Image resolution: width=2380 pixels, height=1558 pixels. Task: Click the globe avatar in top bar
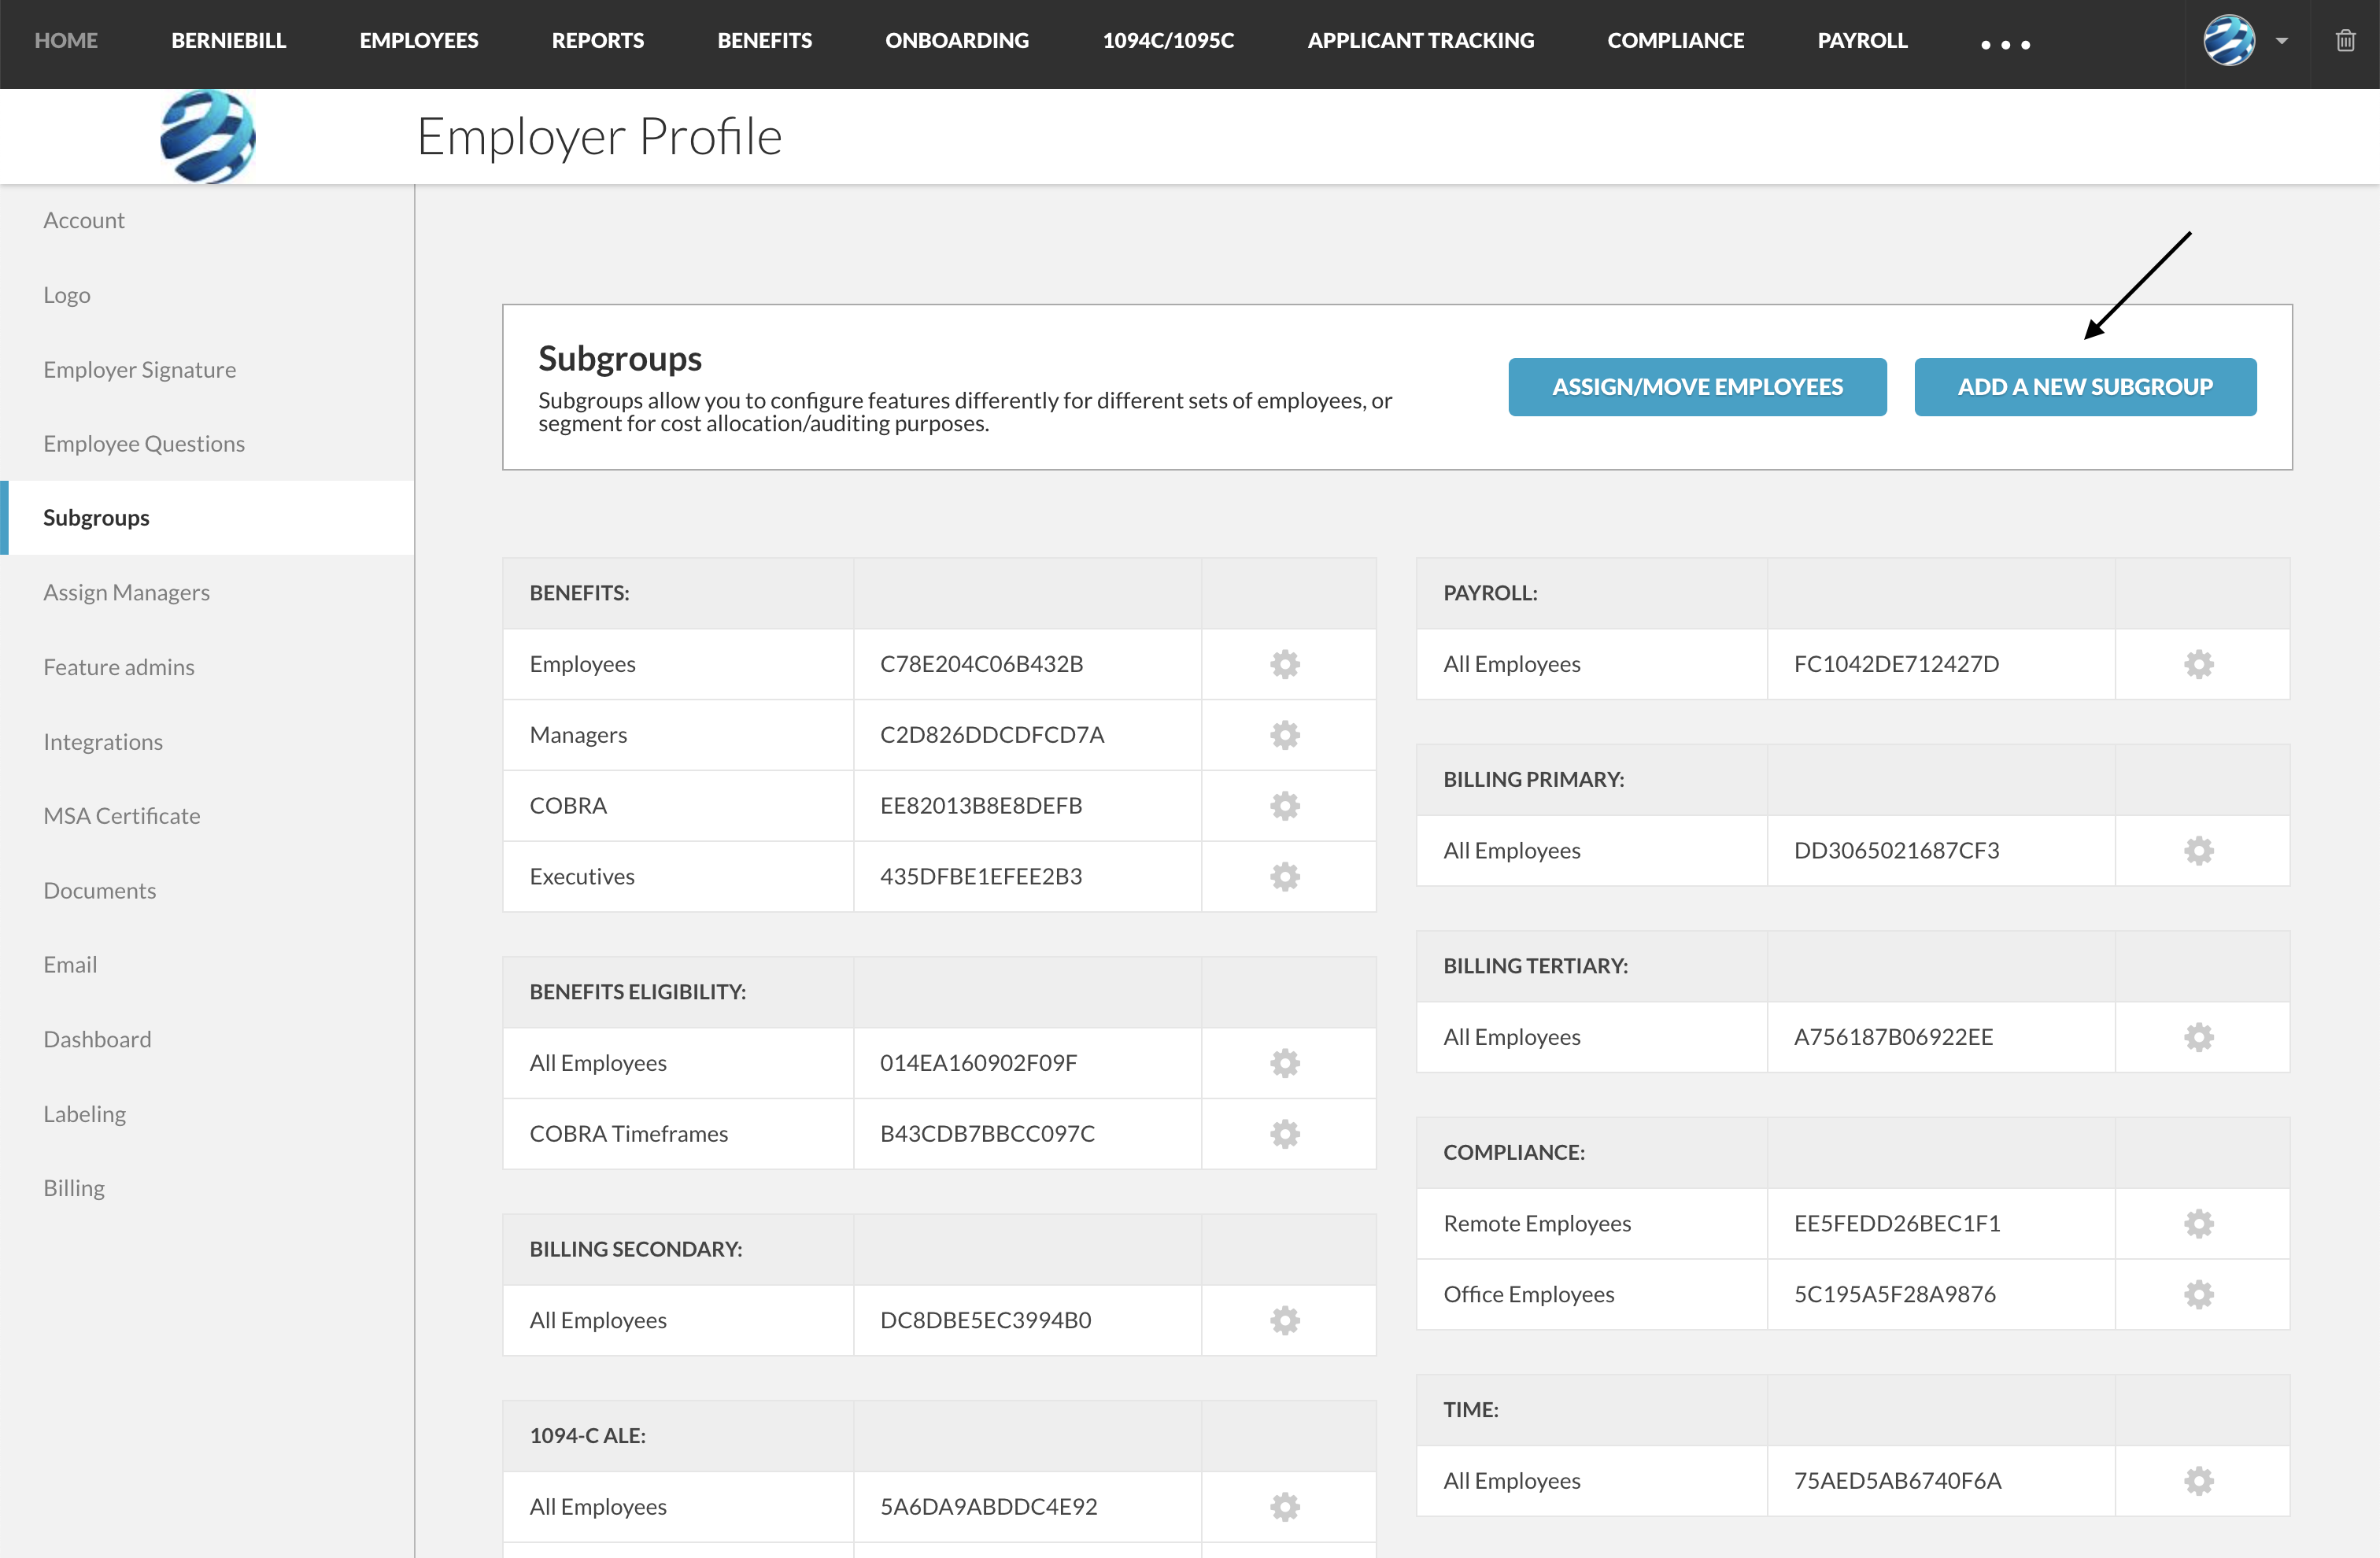2229,41
